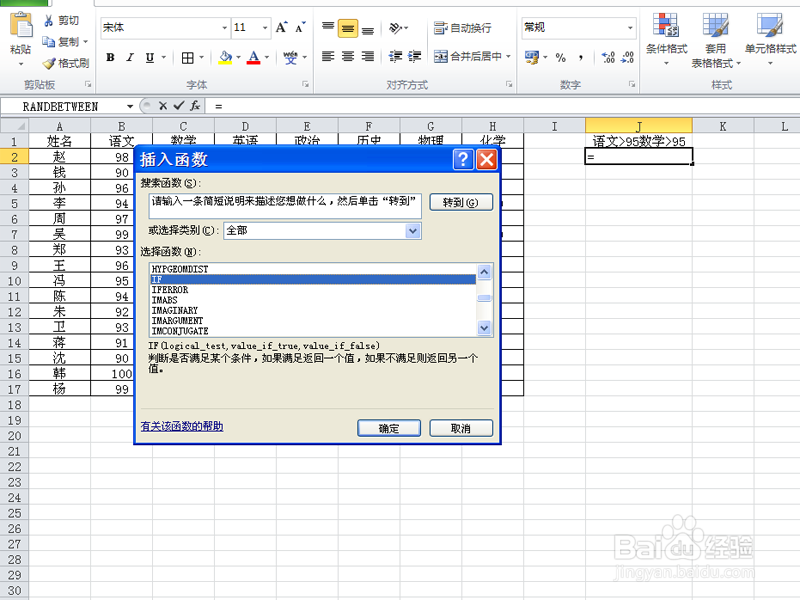Click the function list scroll down arrow
This screenshot has width=800, height=600.
click(x=484, y=328)
